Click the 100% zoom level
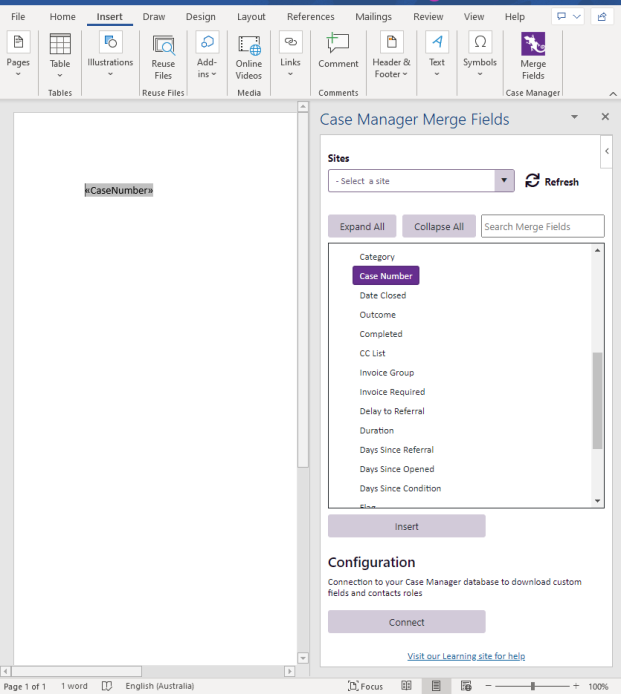Viewport: 621px width, 694px height. tap(598, 686)
